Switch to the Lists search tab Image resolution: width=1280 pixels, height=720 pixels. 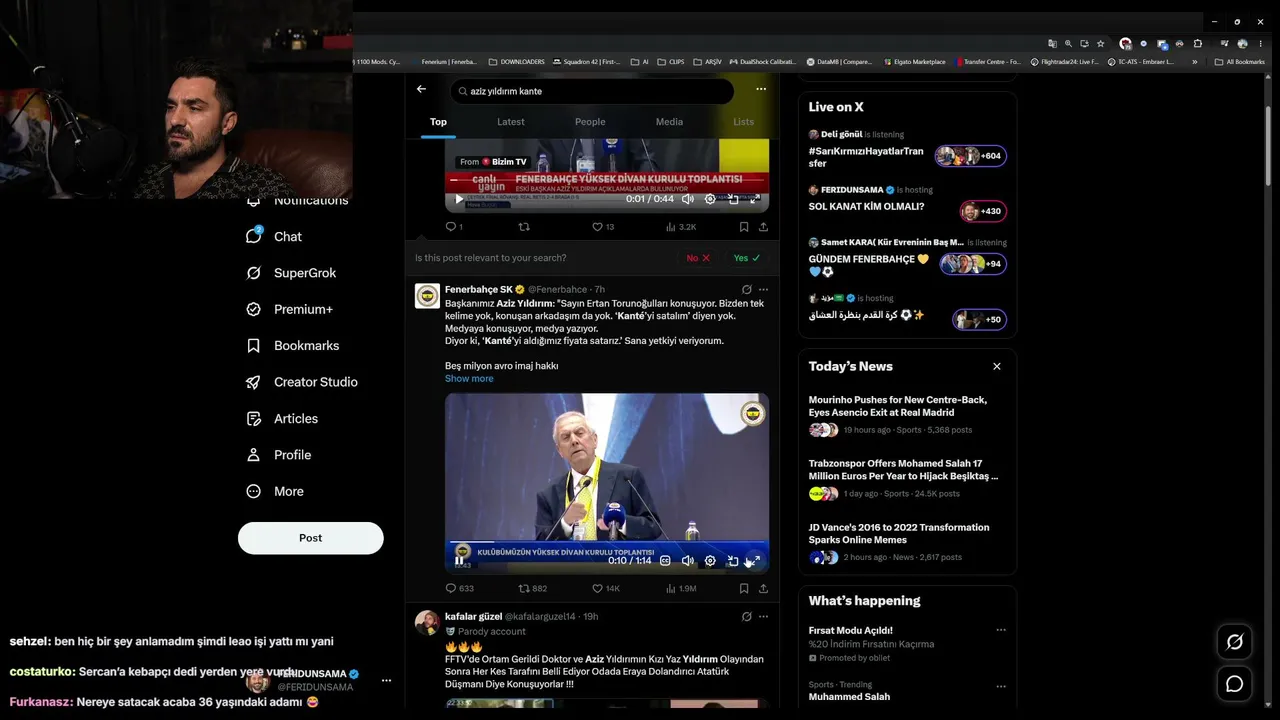(743, 122)
